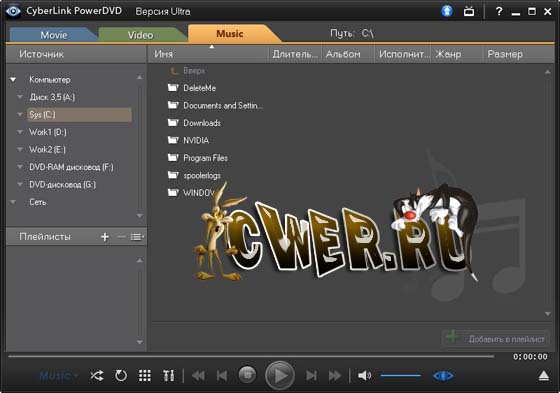Select the Music tab
Screen dimensions: 560x393
(230, 34)
